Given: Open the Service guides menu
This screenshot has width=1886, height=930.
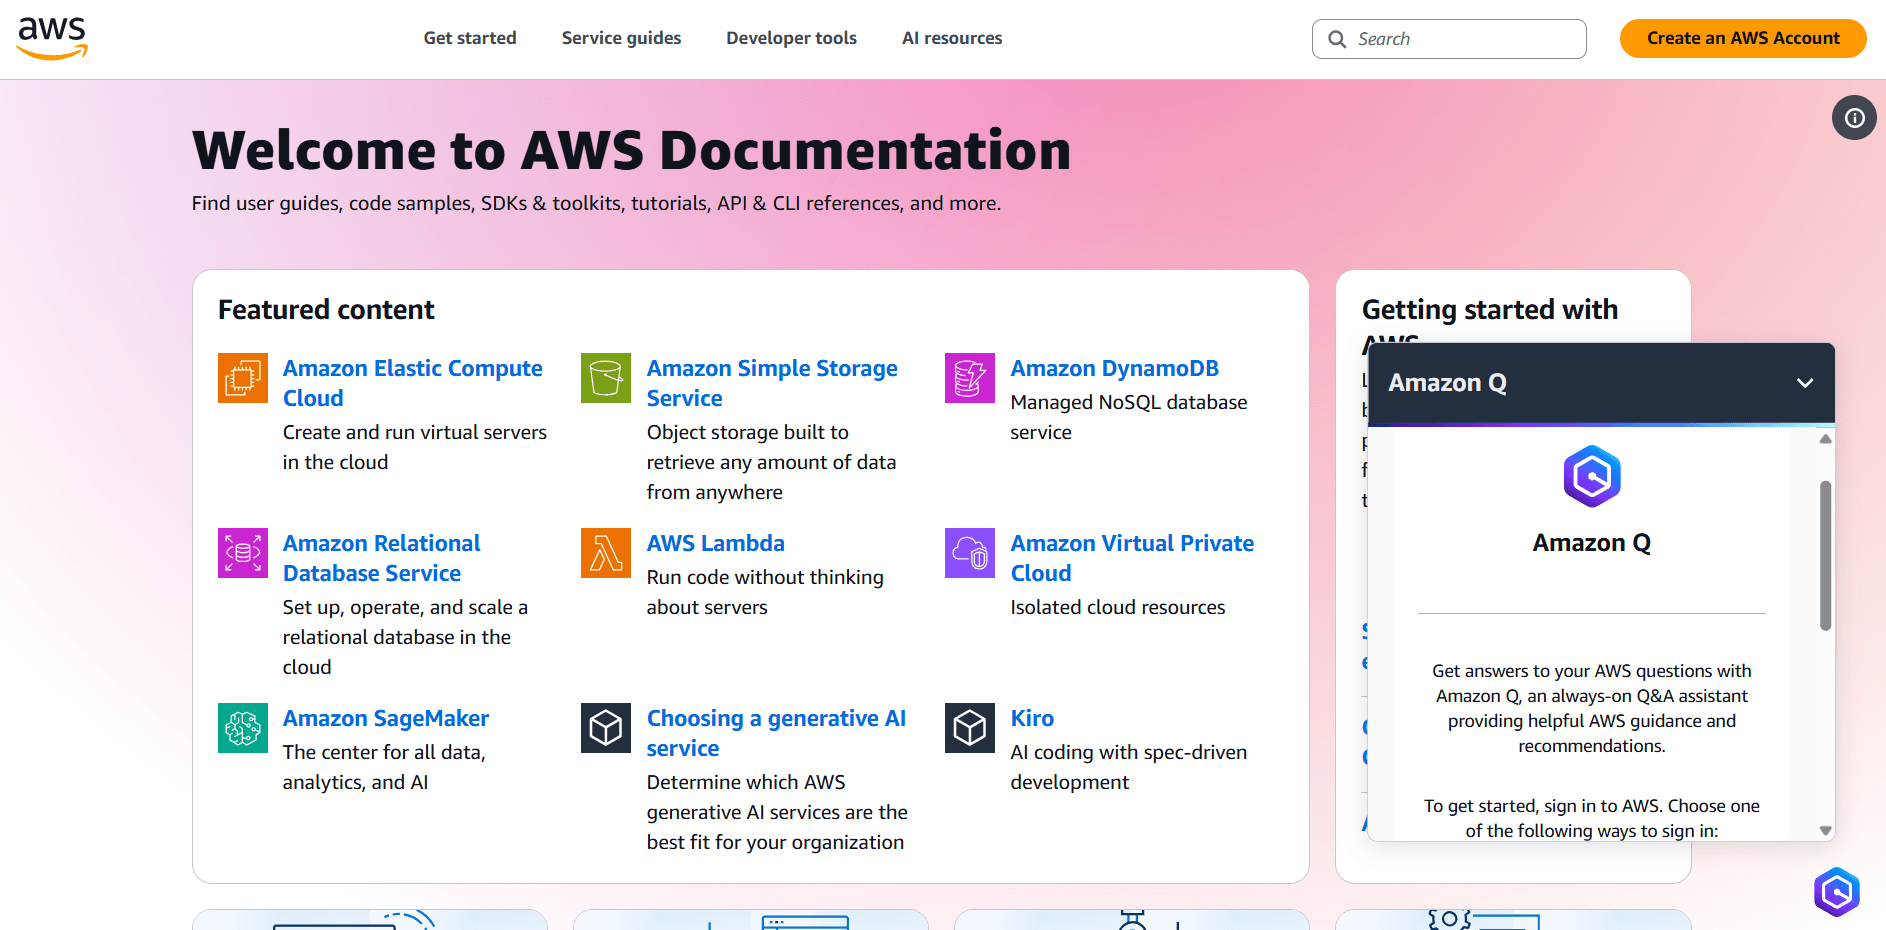Looking at the screenshot, I should [621, 38].
